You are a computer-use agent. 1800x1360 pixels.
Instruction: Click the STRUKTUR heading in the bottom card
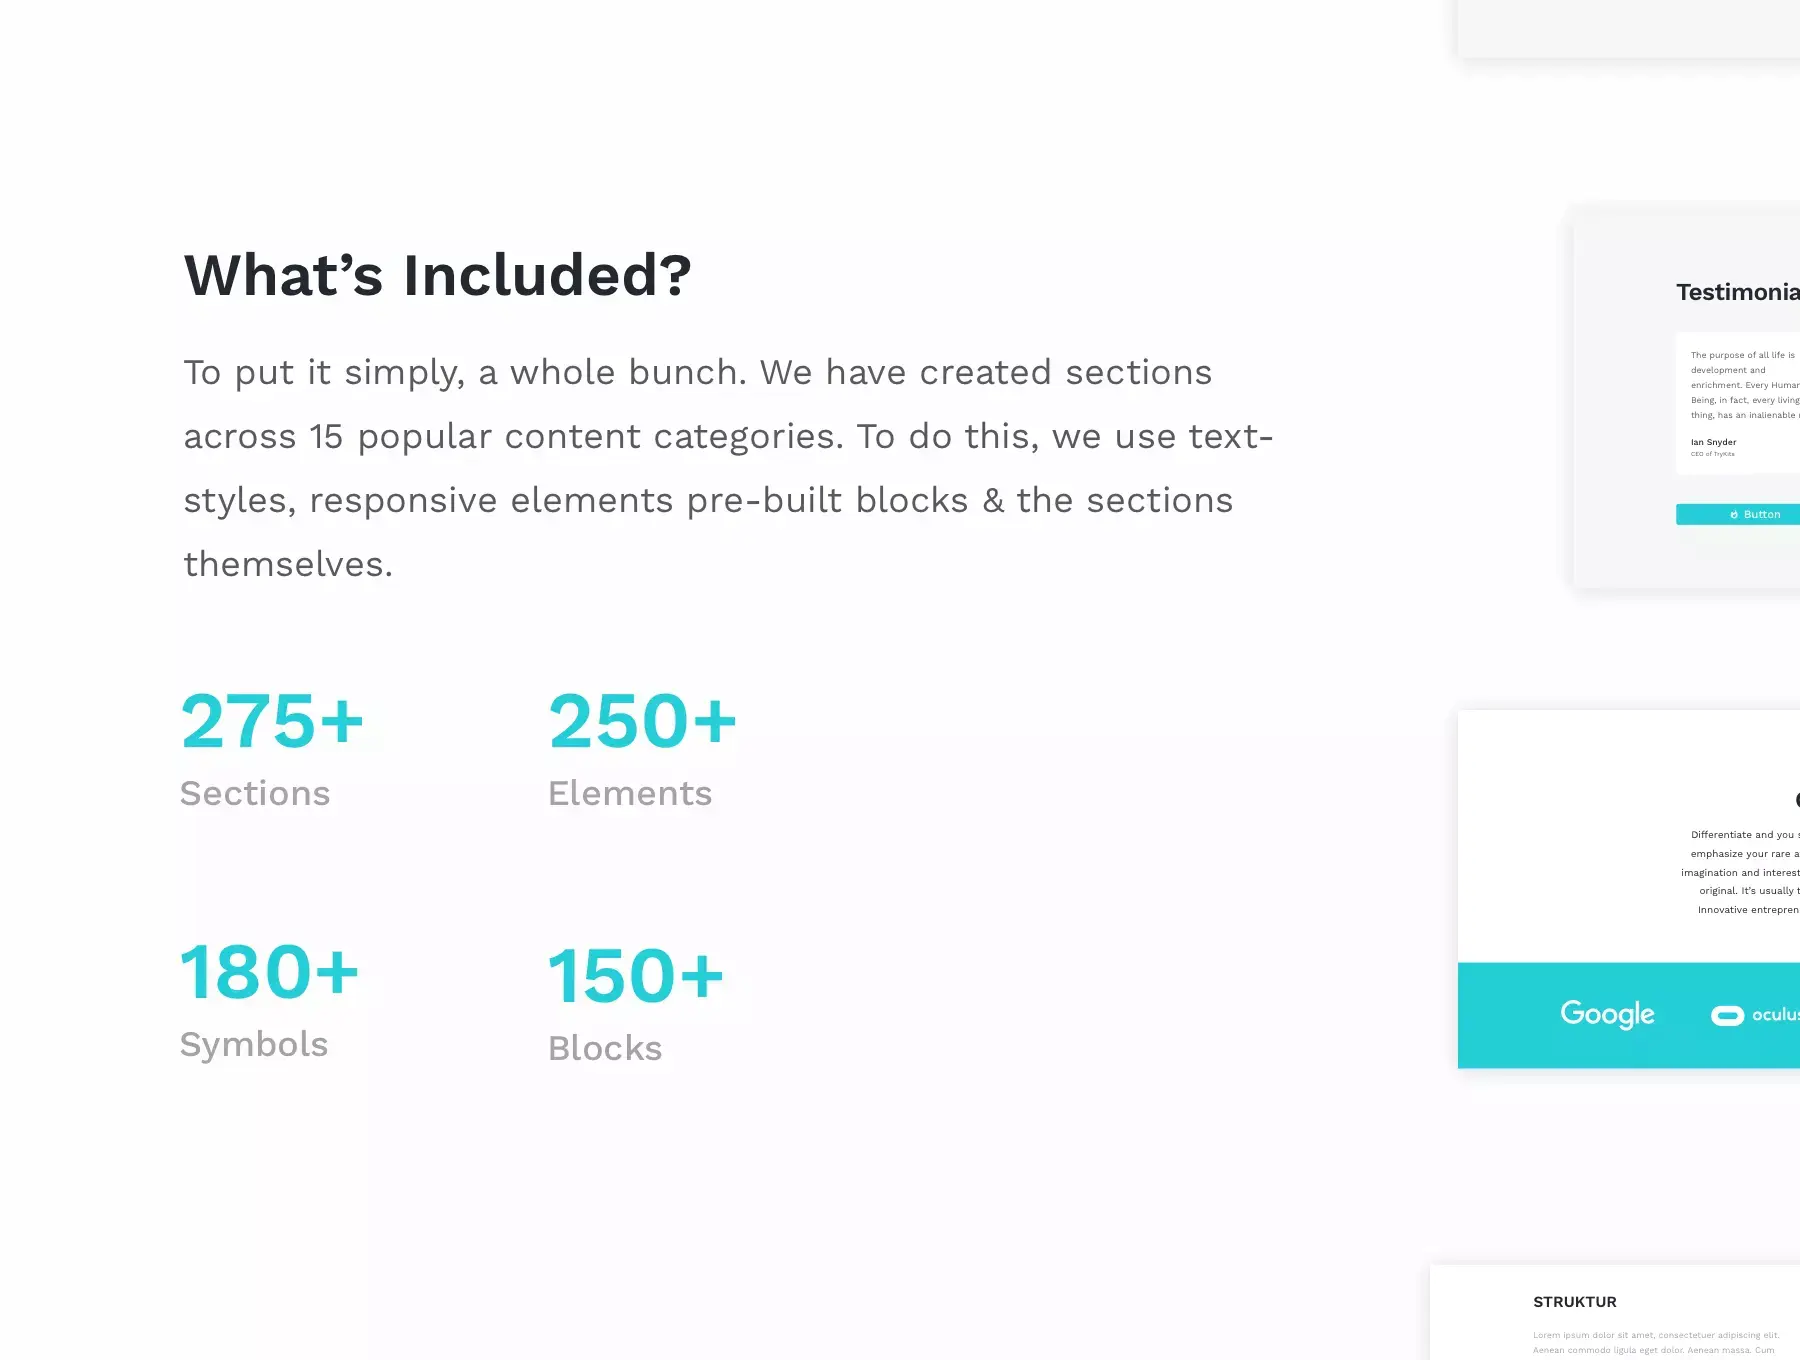pos(1575,1302)
